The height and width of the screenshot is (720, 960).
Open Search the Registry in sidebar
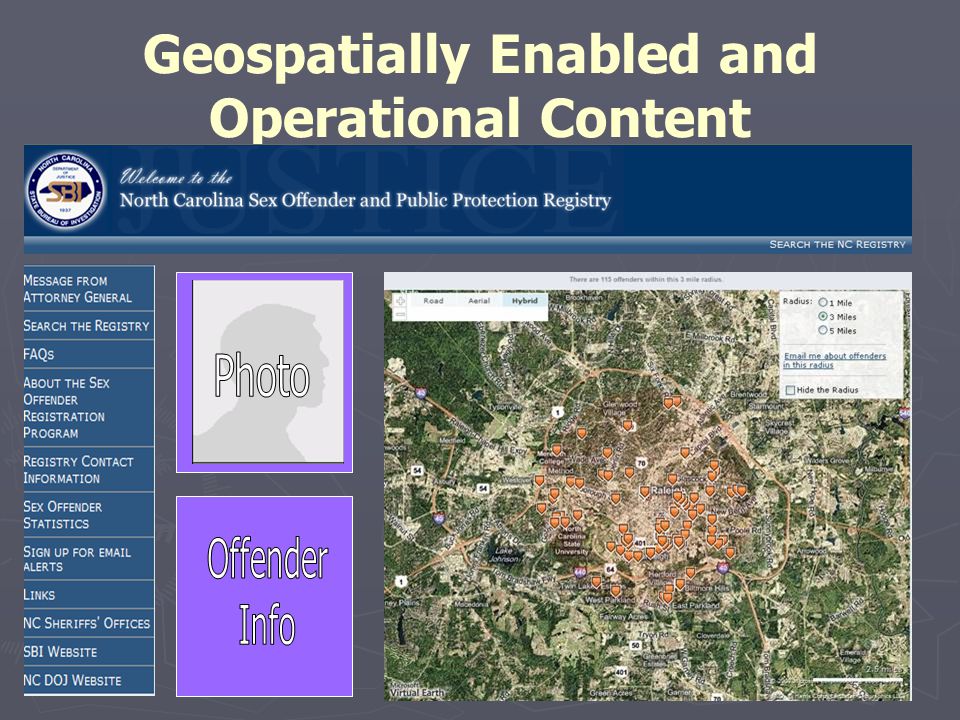(89, 326)
